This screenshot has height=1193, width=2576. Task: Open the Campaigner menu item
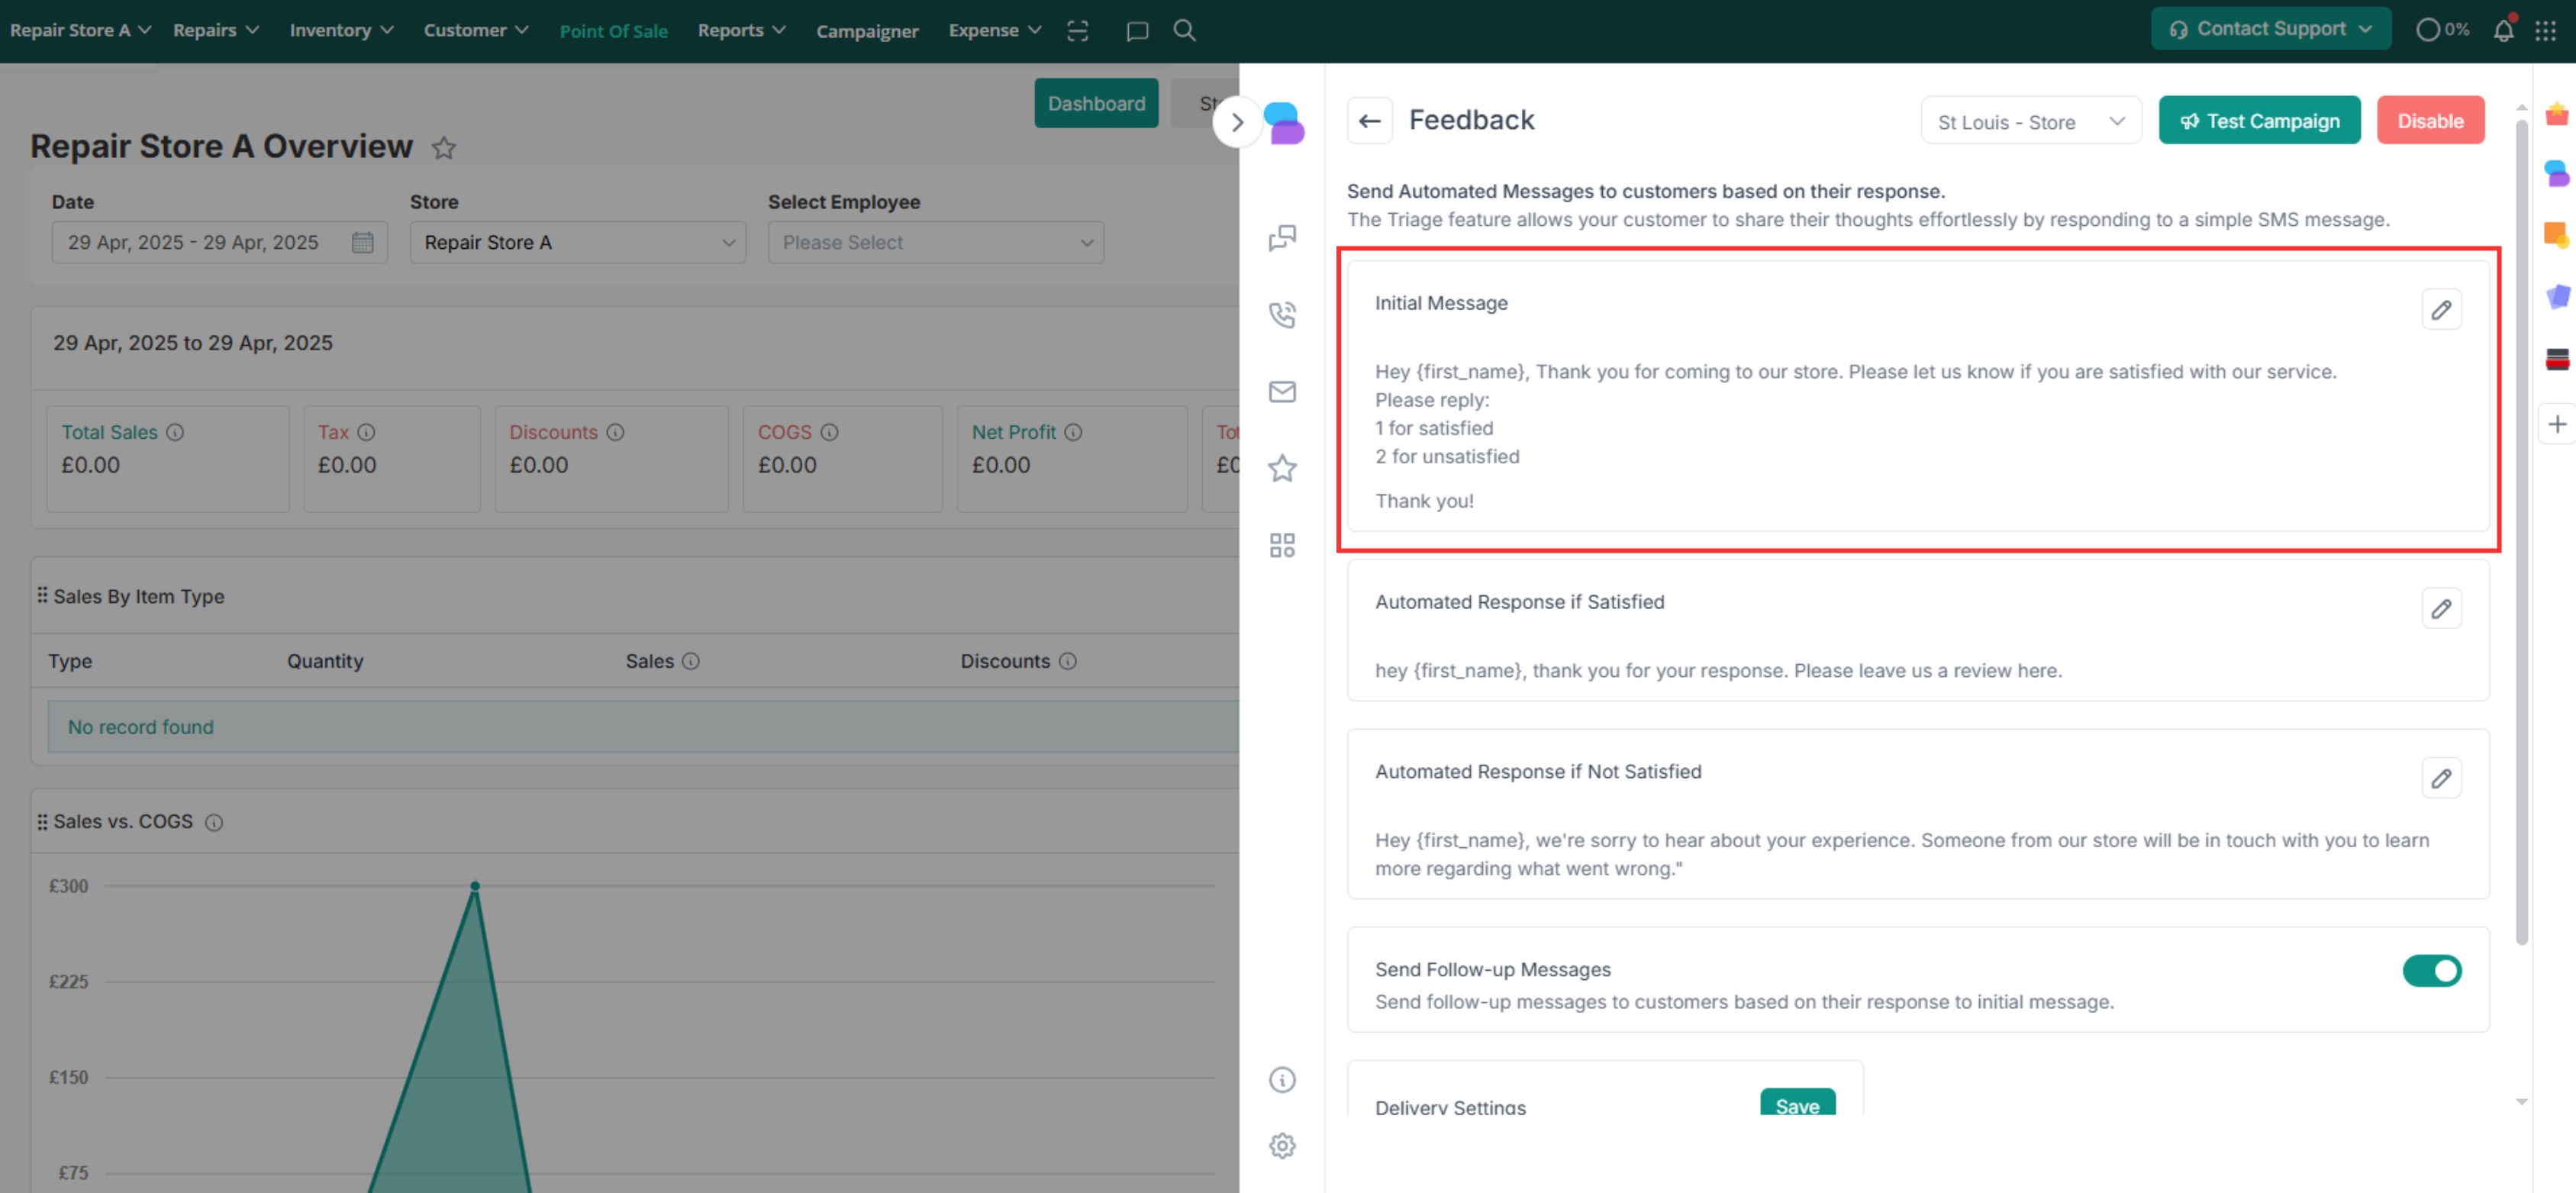(x=866, y=31)
